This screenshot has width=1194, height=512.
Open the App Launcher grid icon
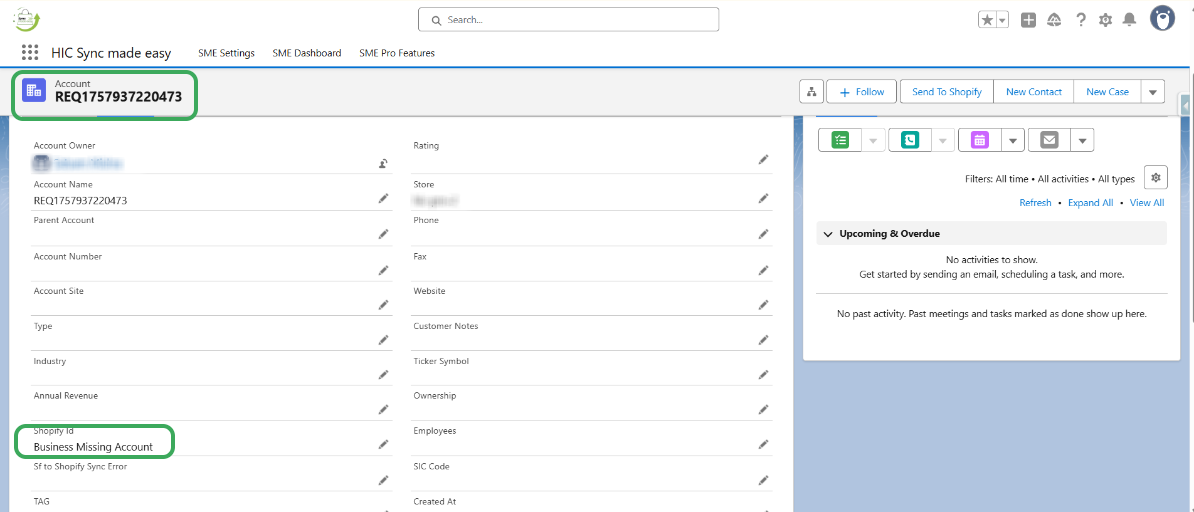point(30,53)
